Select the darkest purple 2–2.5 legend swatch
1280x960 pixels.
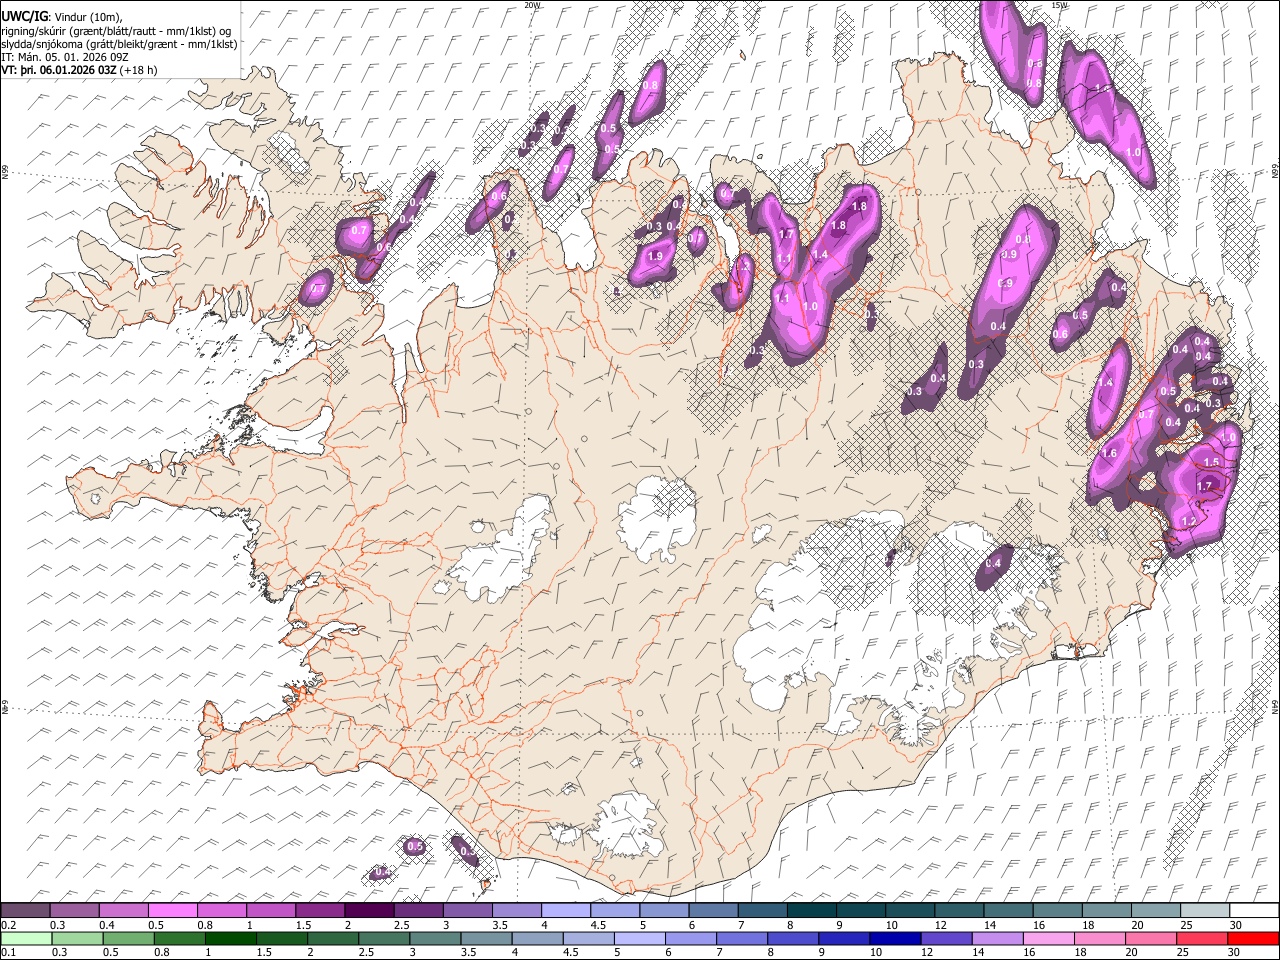pyautogui.click(x=369, y=910)
